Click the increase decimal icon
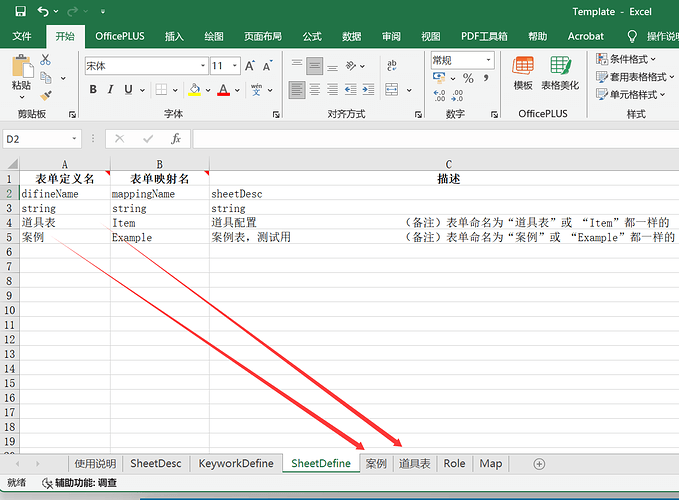Screen dimensions: 679x500 coord(439,95)
